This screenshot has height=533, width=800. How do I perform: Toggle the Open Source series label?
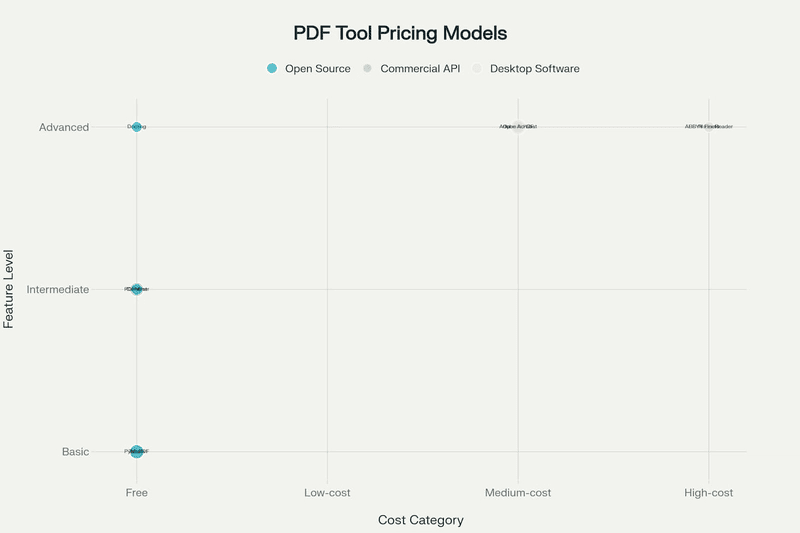coord(317,69)
